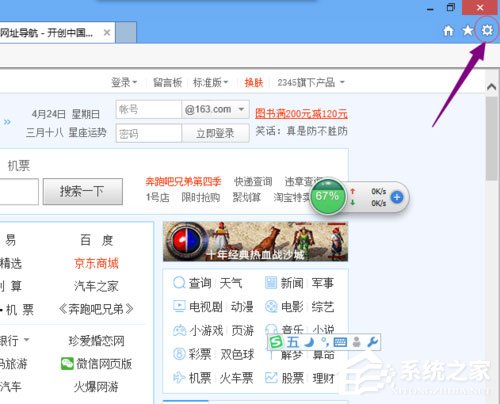This screenshot has height=404, width=500.
Task: Open 军事 link
Action: (322, 283)
